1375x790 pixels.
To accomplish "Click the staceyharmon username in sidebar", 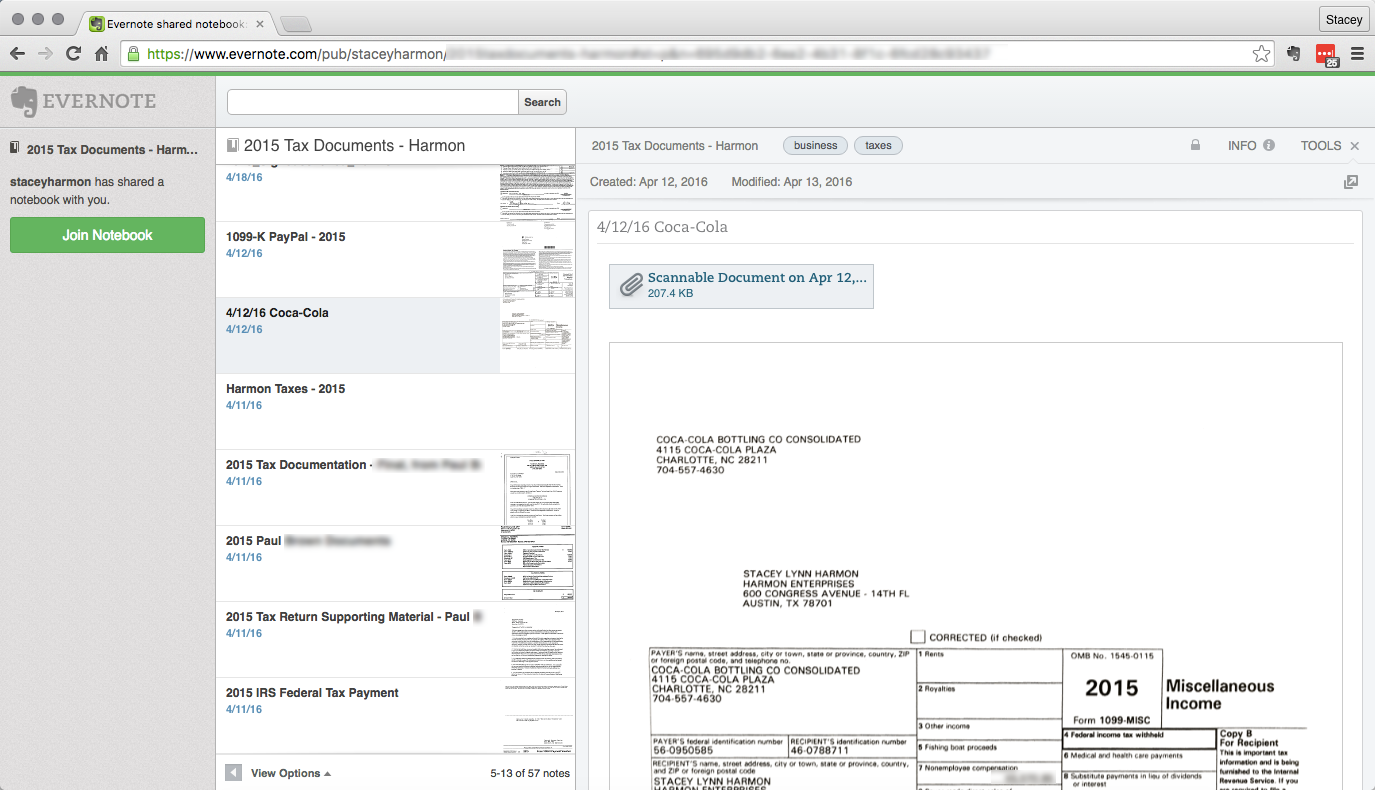I will click(50, 182).
